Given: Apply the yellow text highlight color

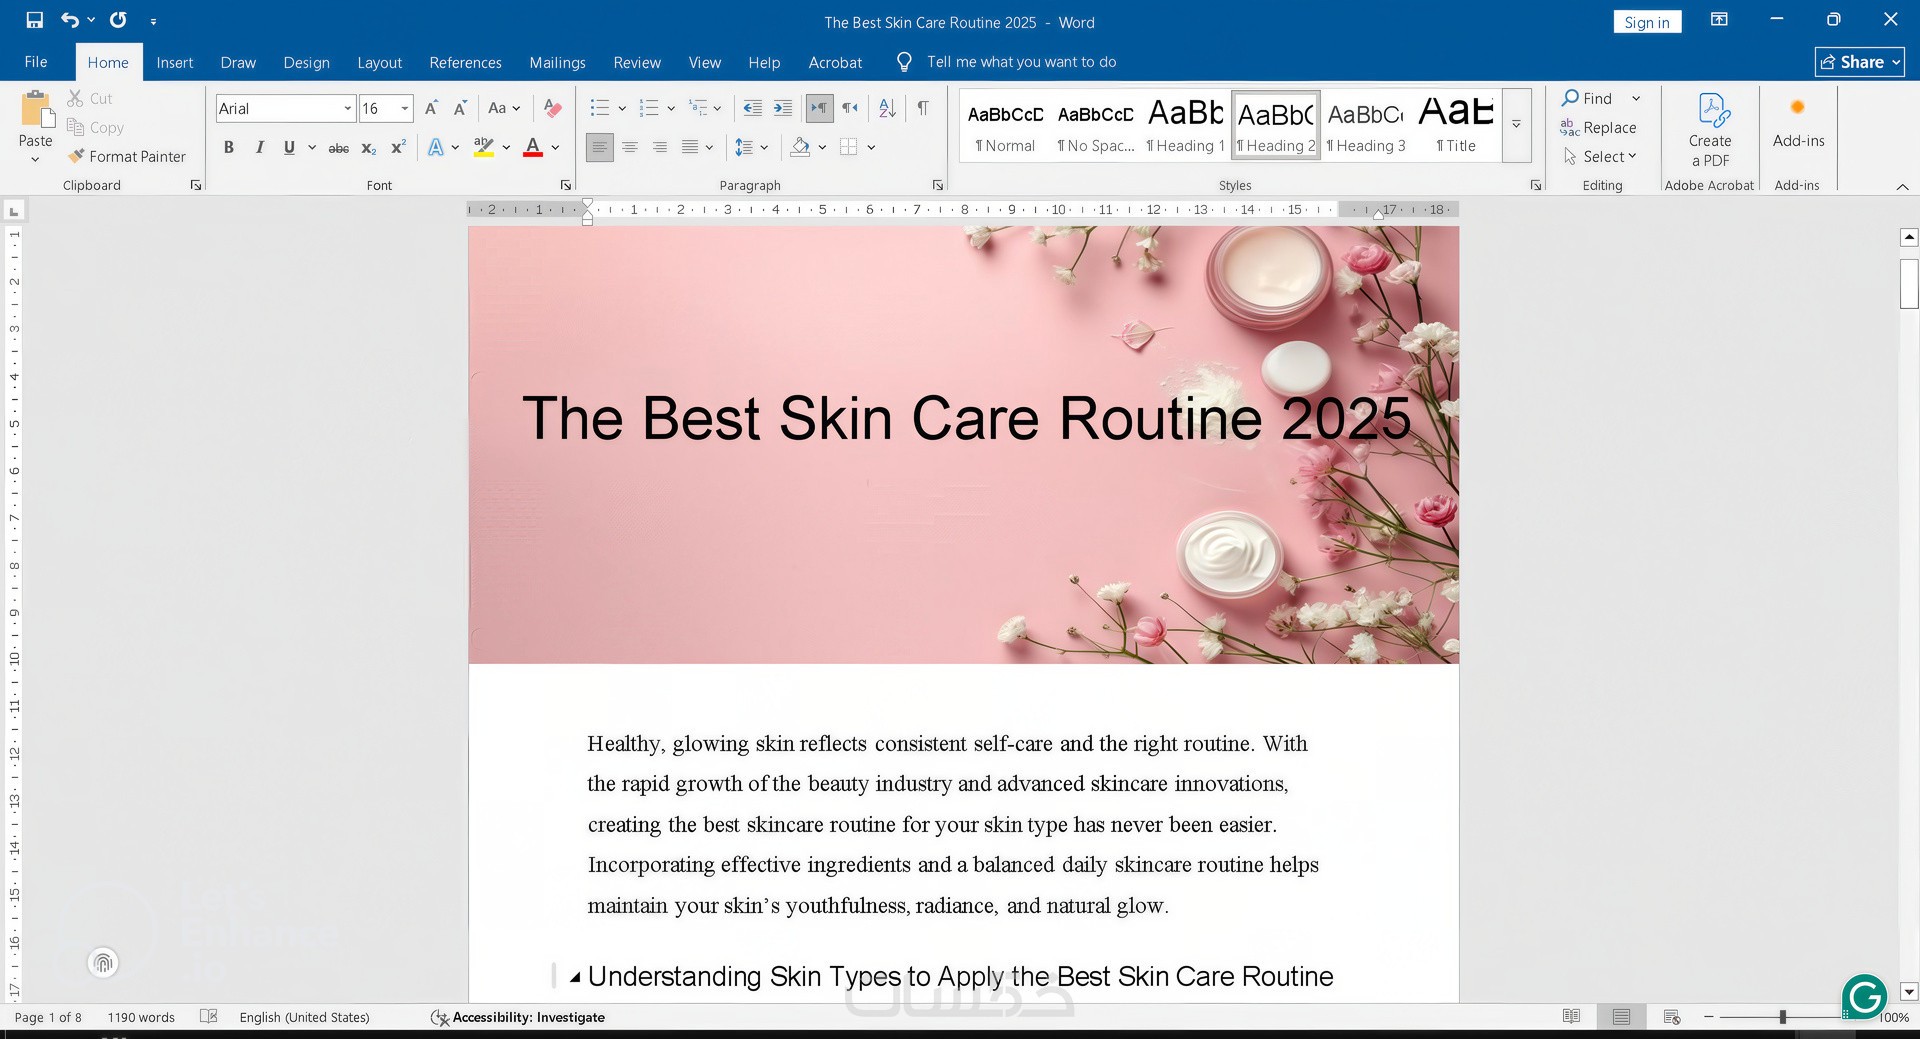Looking at the screenshot, I should 484,148.
